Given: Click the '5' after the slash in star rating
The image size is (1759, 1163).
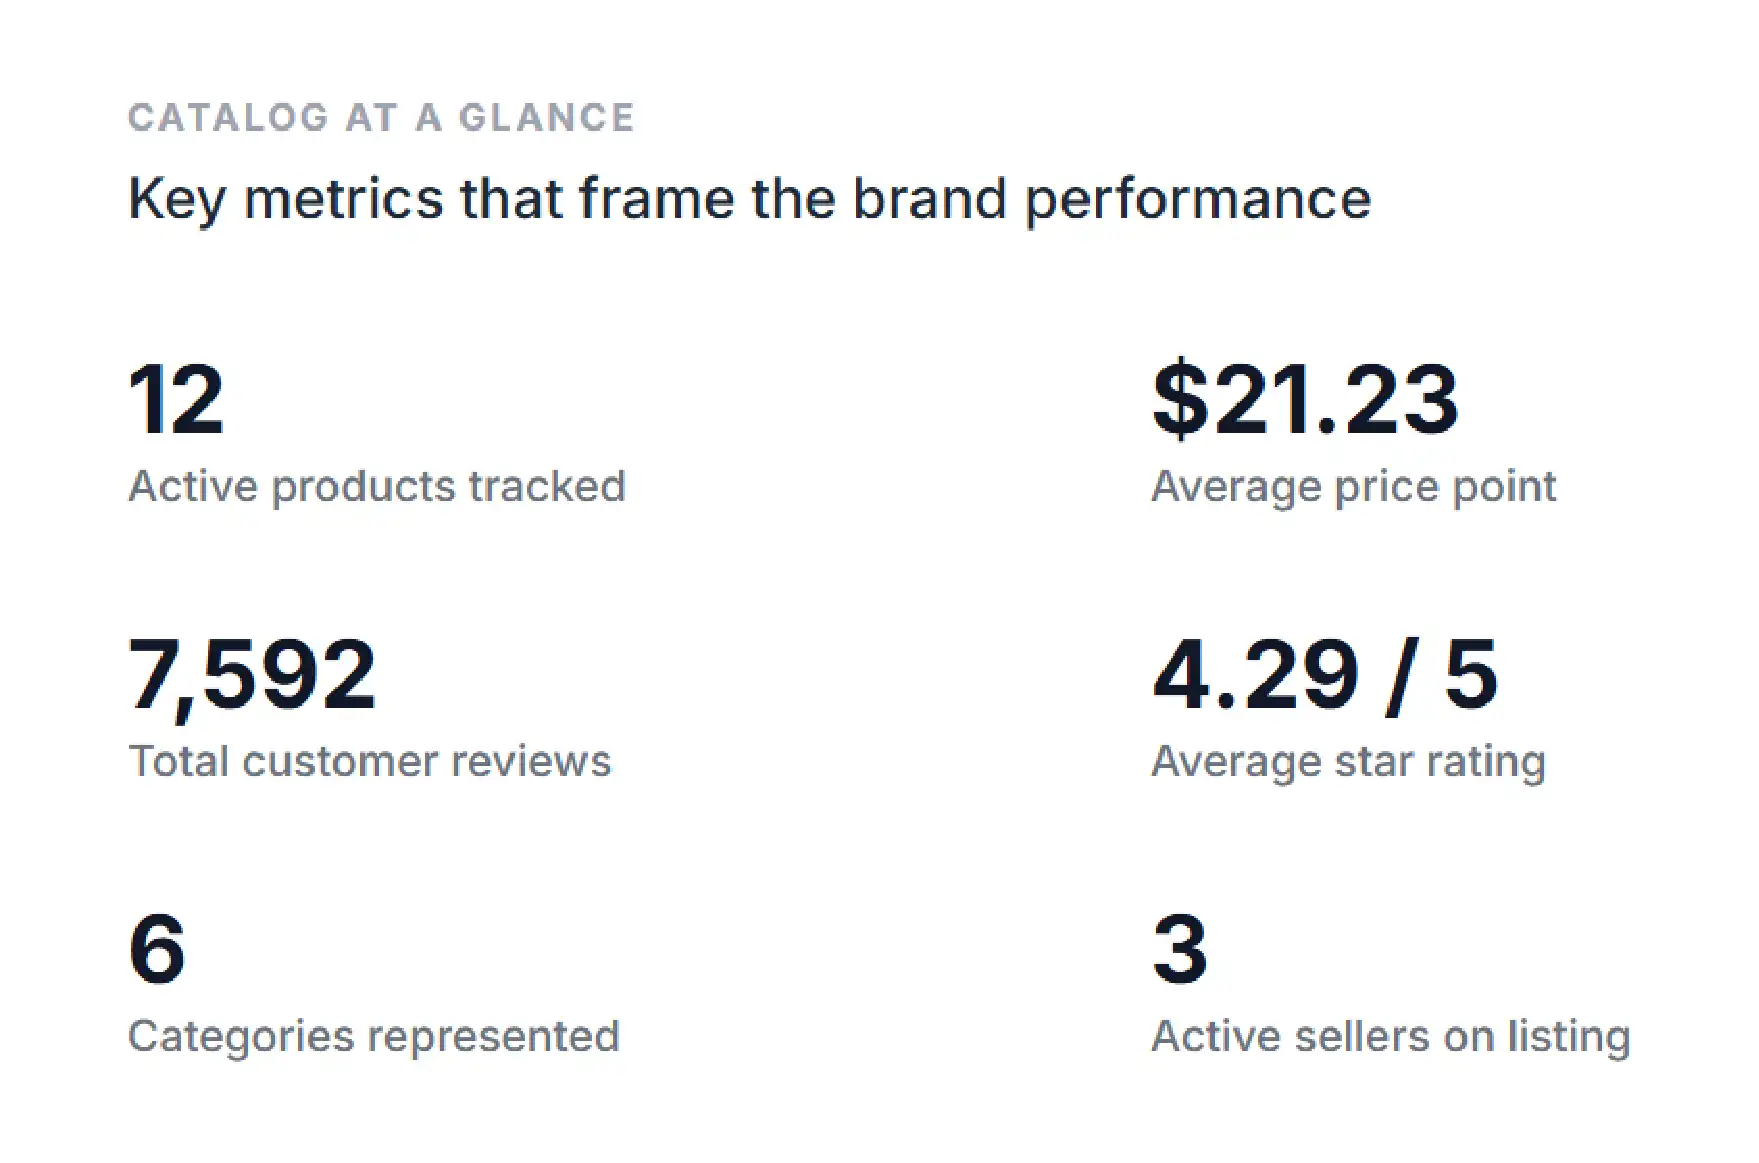Looking at the screenshot, I should (x=1472, y=676).
